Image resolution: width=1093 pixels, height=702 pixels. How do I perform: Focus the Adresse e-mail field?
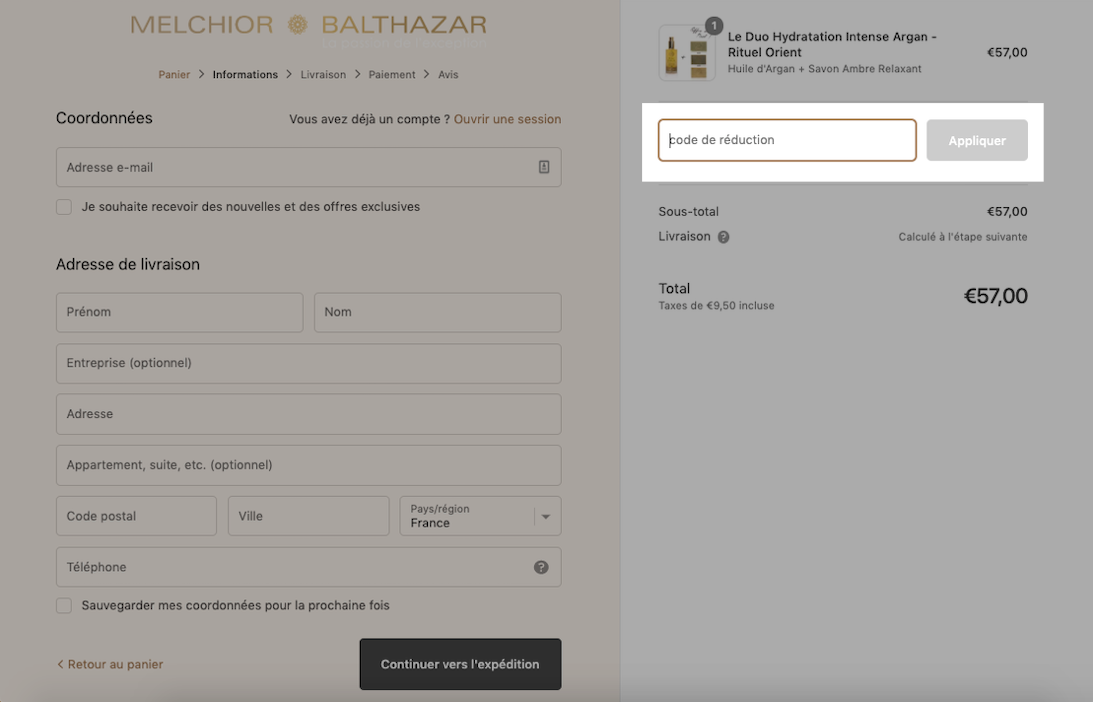tap(309, 167)
